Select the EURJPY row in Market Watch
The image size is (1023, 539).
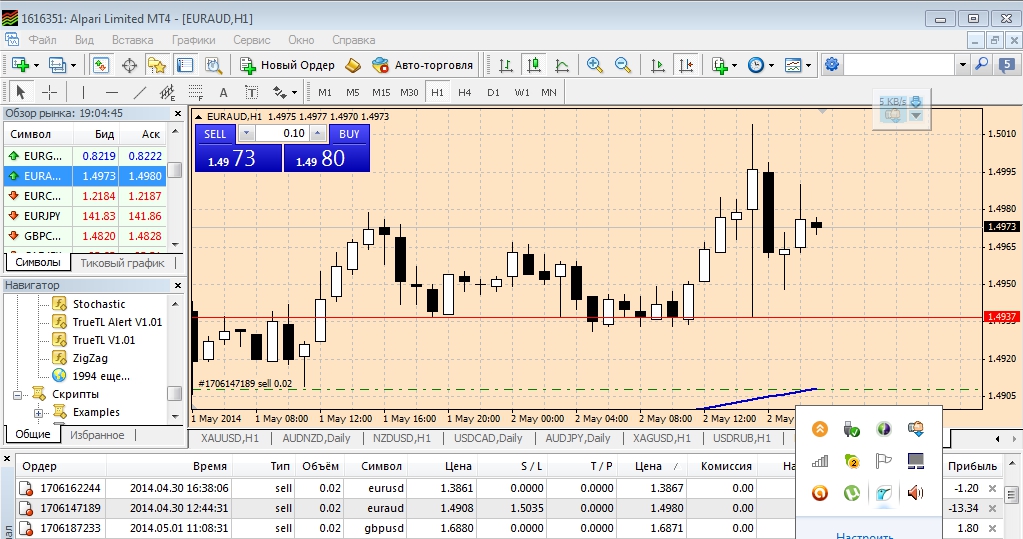point(85,216)
